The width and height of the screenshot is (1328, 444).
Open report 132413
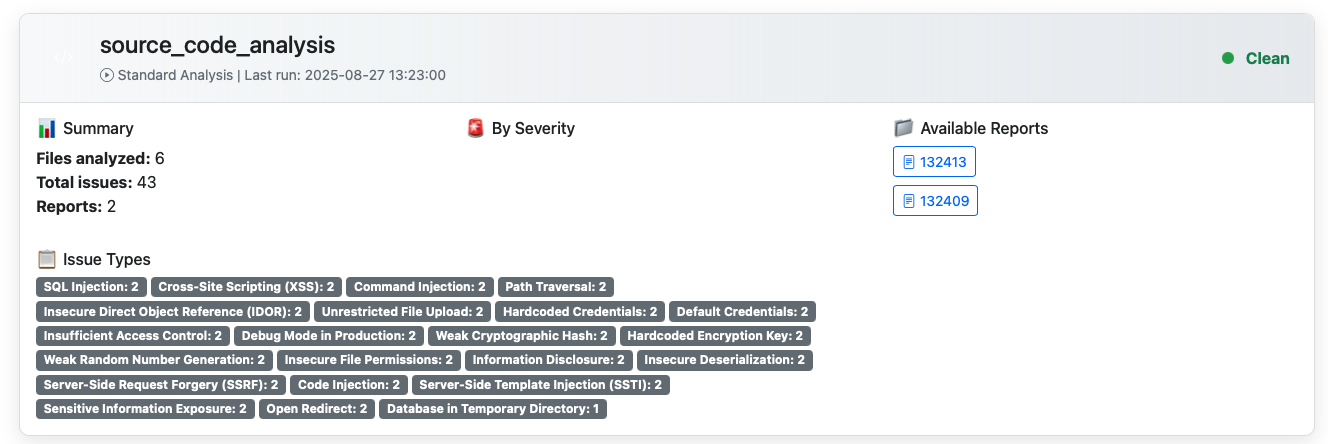(934, 162)
